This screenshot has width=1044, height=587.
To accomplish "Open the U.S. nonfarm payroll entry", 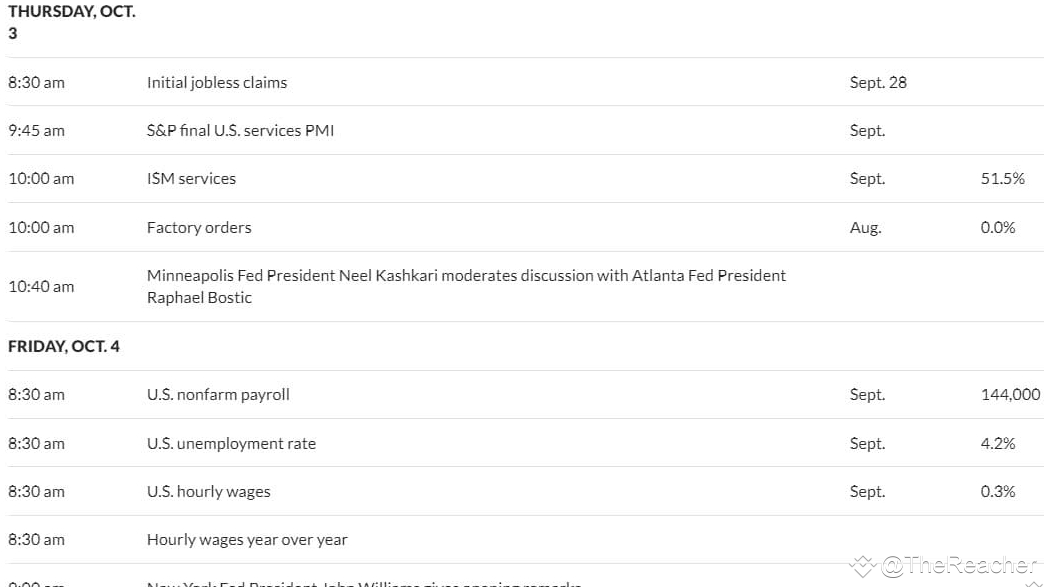I will point(218,394).
